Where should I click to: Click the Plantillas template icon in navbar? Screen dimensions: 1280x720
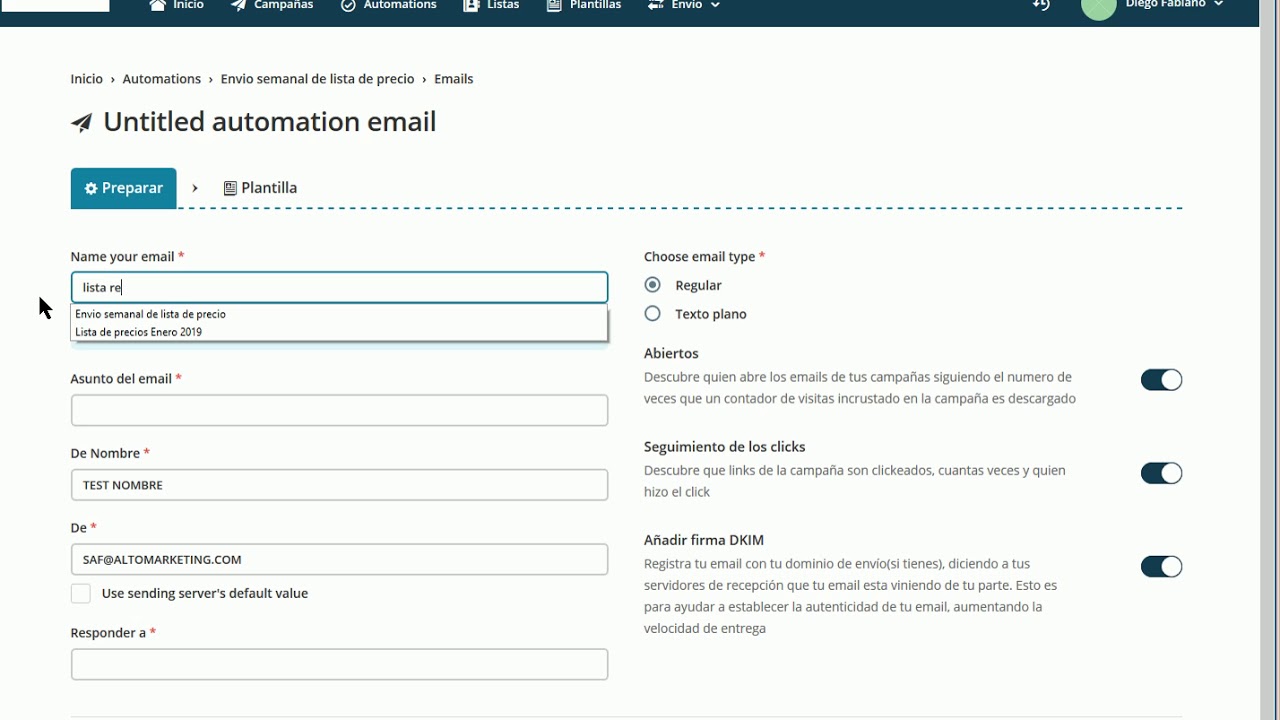click(554, 5)
